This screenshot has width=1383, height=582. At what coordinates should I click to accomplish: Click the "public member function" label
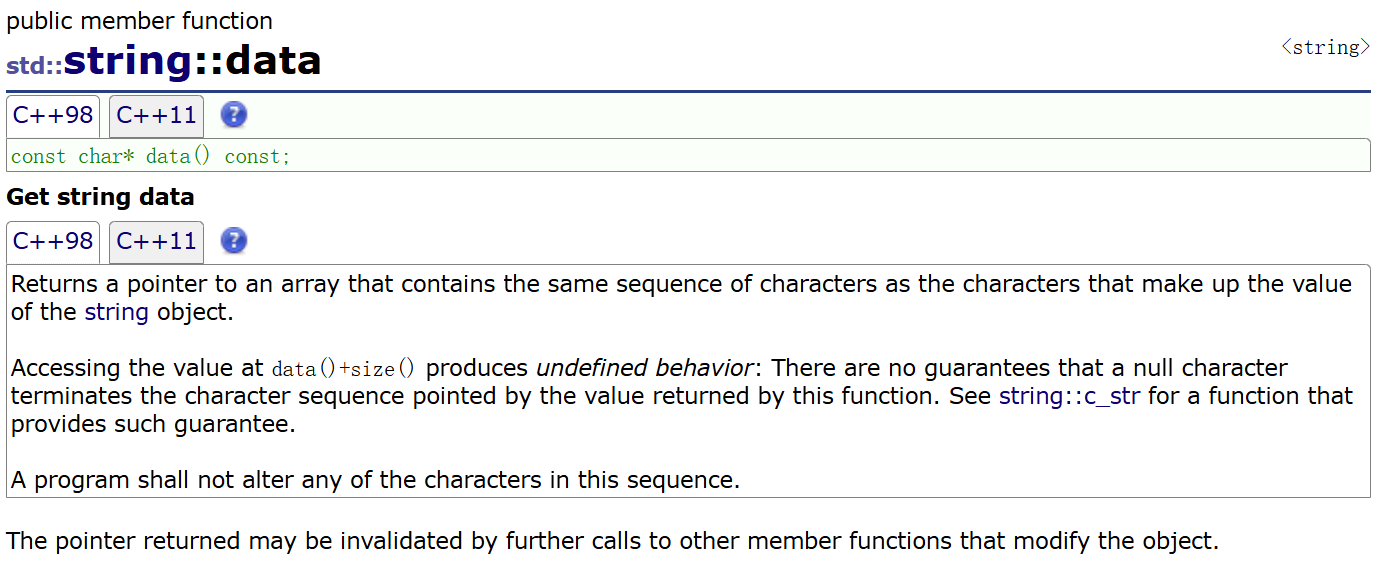139,21
